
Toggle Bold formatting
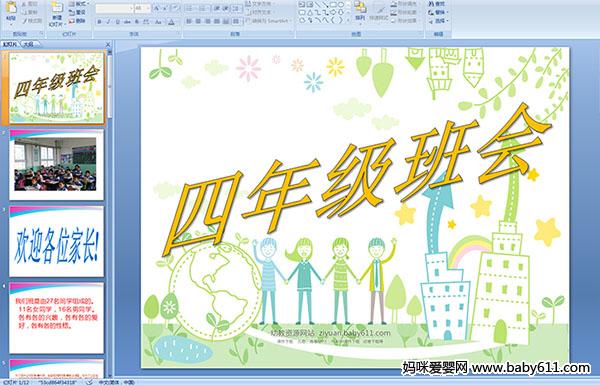tap(100, 22)
